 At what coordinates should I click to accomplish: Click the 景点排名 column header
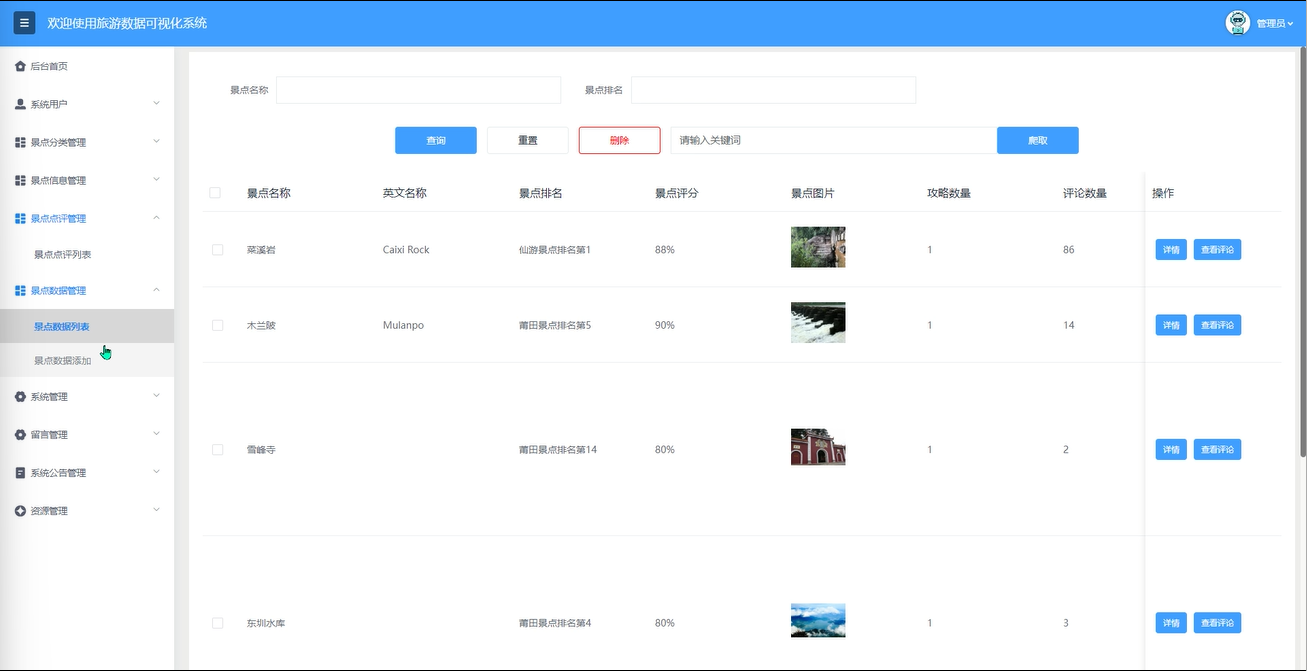[540, 193]
